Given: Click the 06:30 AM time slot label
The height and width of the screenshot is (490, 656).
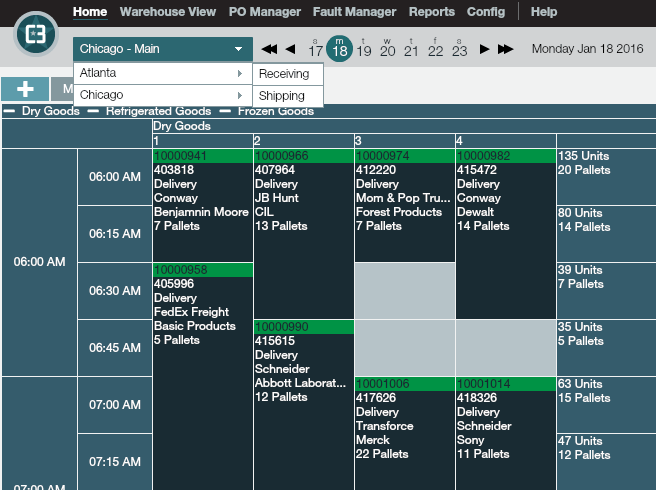Looking at the screenshot, I should click(x=115, y=290).
